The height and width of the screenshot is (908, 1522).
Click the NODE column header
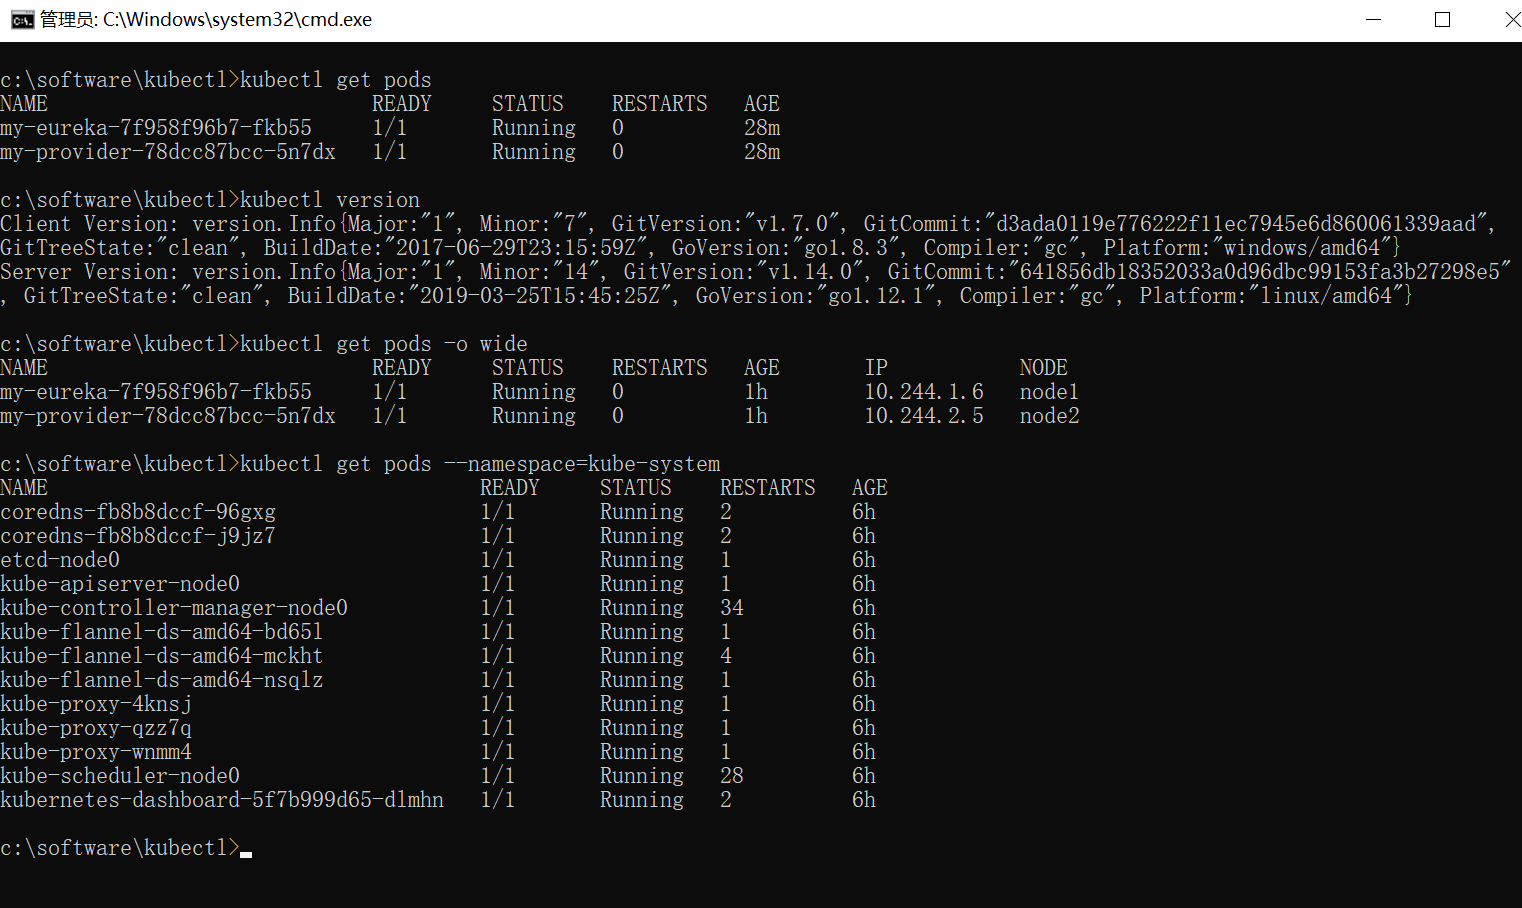point(1044,368)
